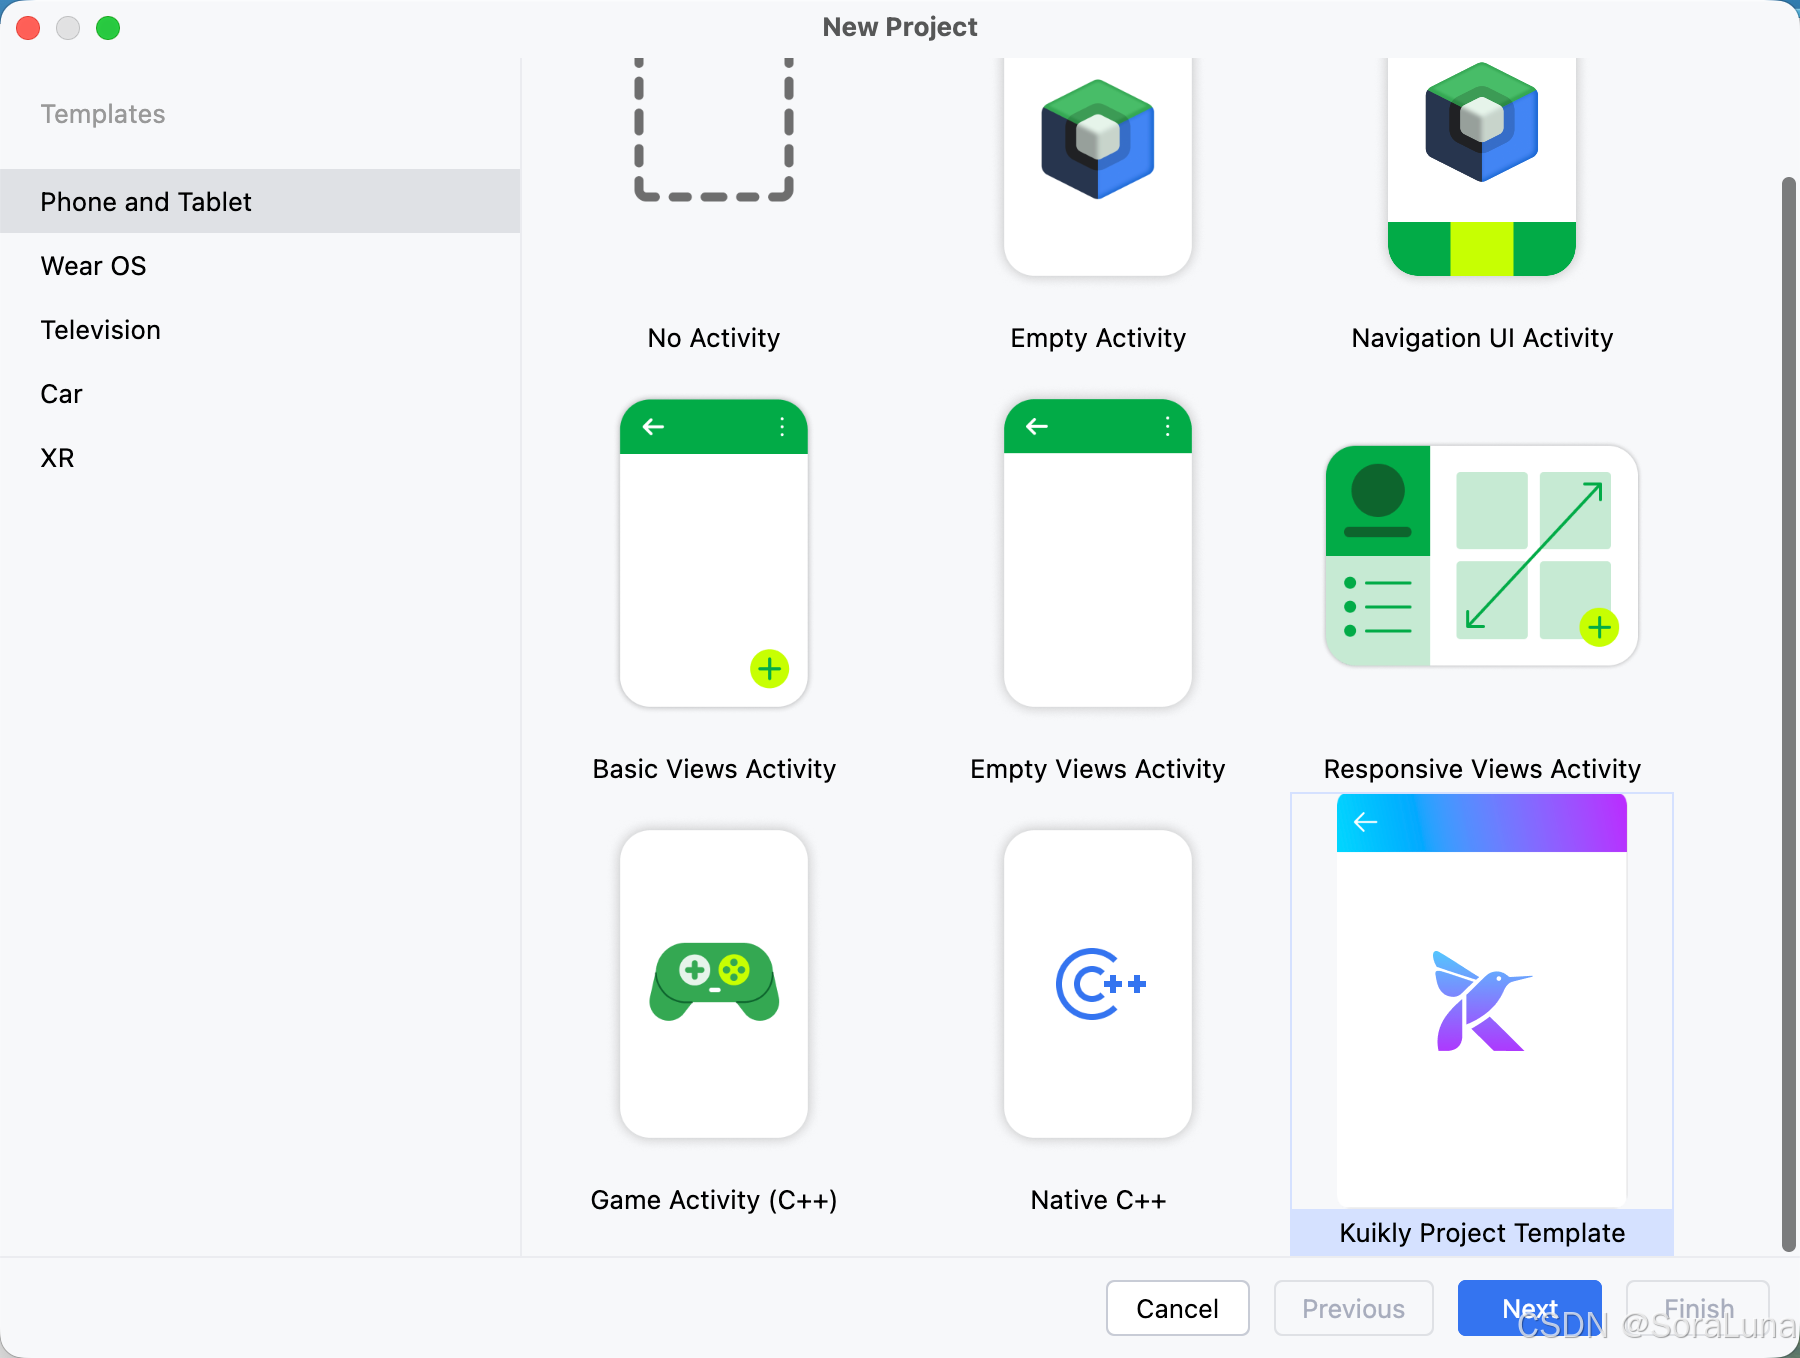Click the Basic Views Activity label
This screenshot has width=1800, height=1358.
[714, 769]
